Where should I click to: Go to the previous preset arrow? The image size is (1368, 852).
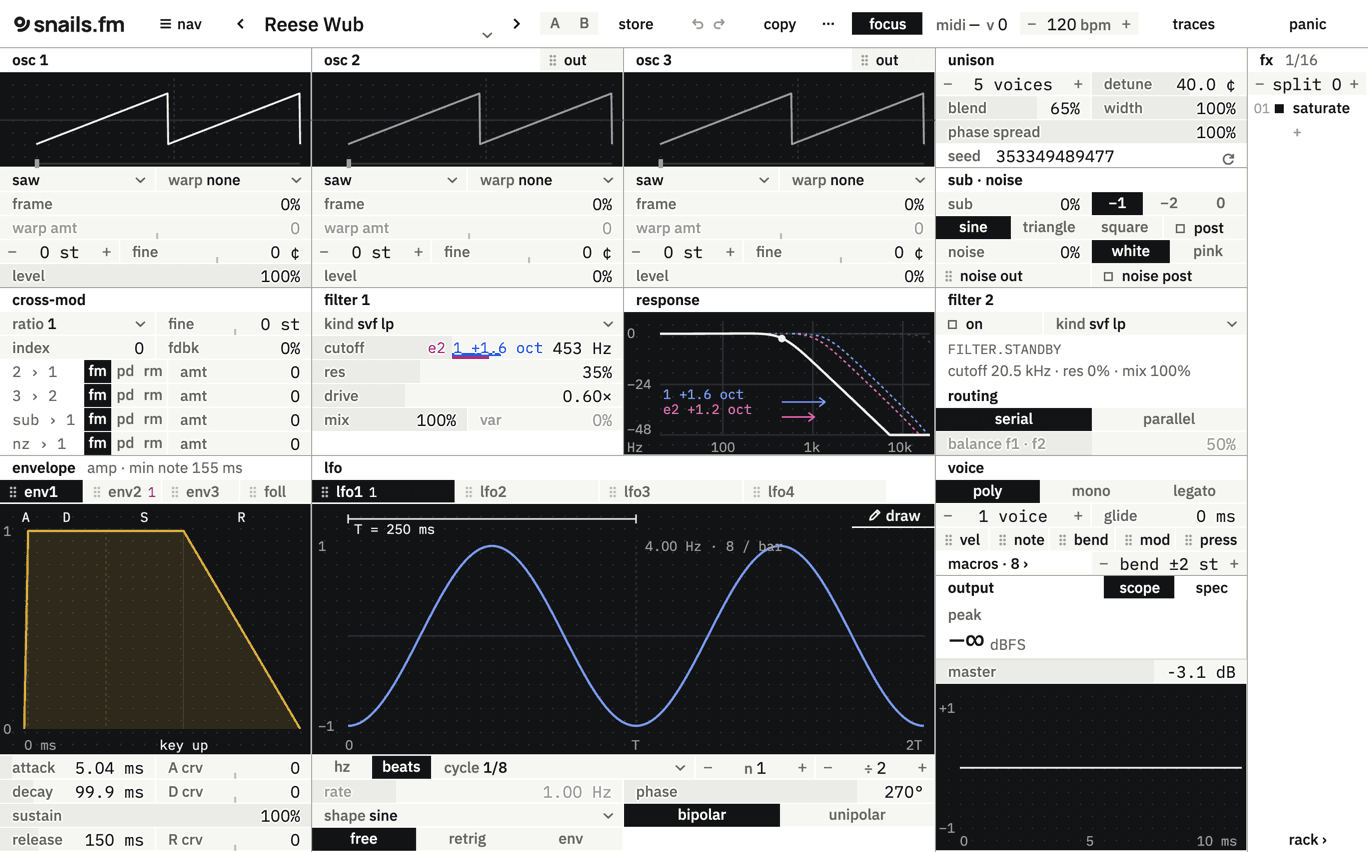[x=240, y=24]
